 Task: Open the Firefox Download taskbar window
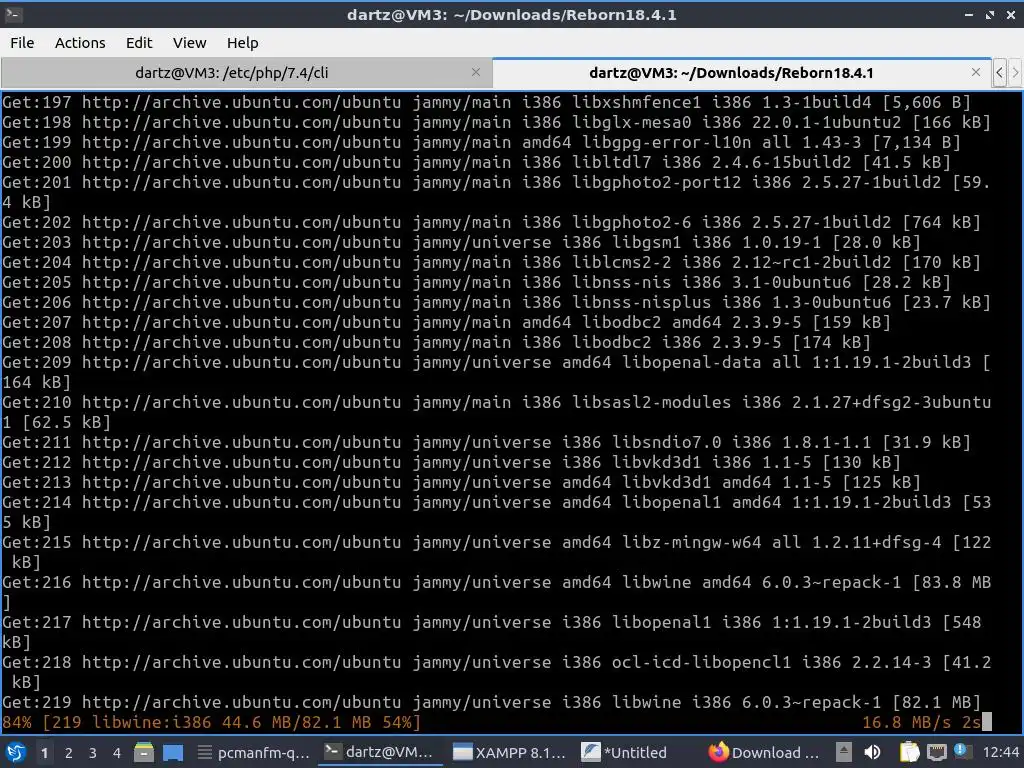(x=764, y=752)
